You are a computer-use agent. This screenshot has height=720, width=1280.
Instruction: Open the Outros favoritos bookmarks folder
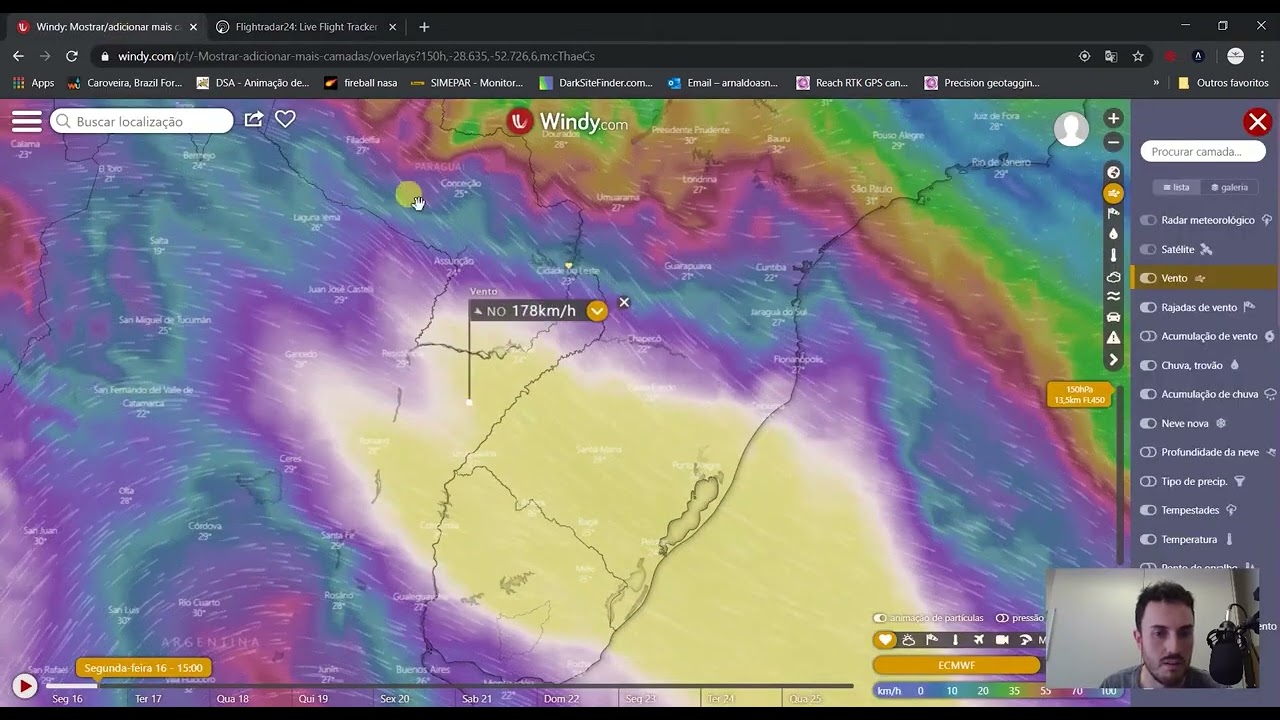[1222, 83]
